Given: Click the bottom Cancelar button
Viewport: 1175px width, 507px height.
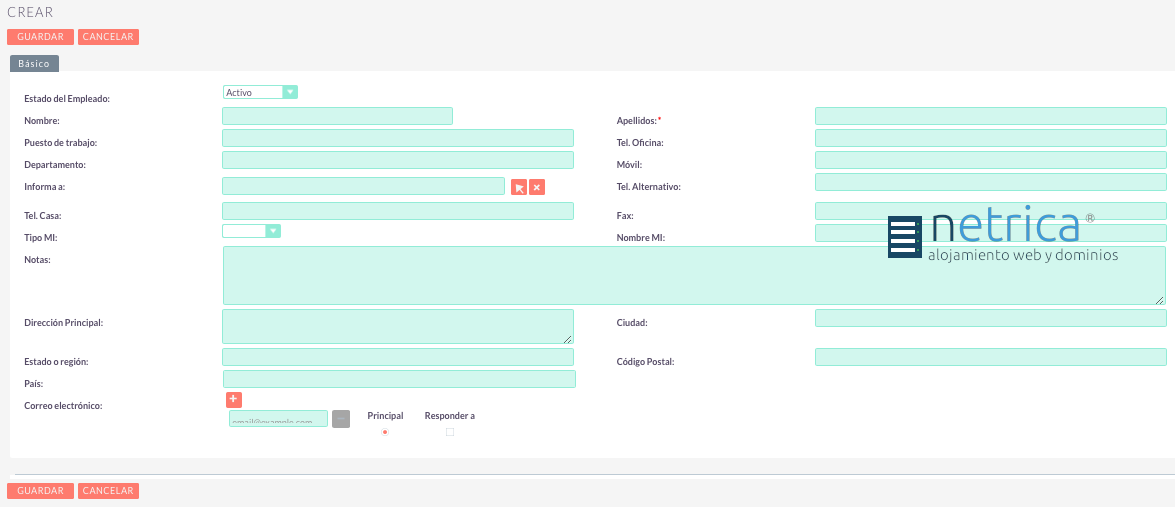Looking at the screenshot, I should point(108,491).
